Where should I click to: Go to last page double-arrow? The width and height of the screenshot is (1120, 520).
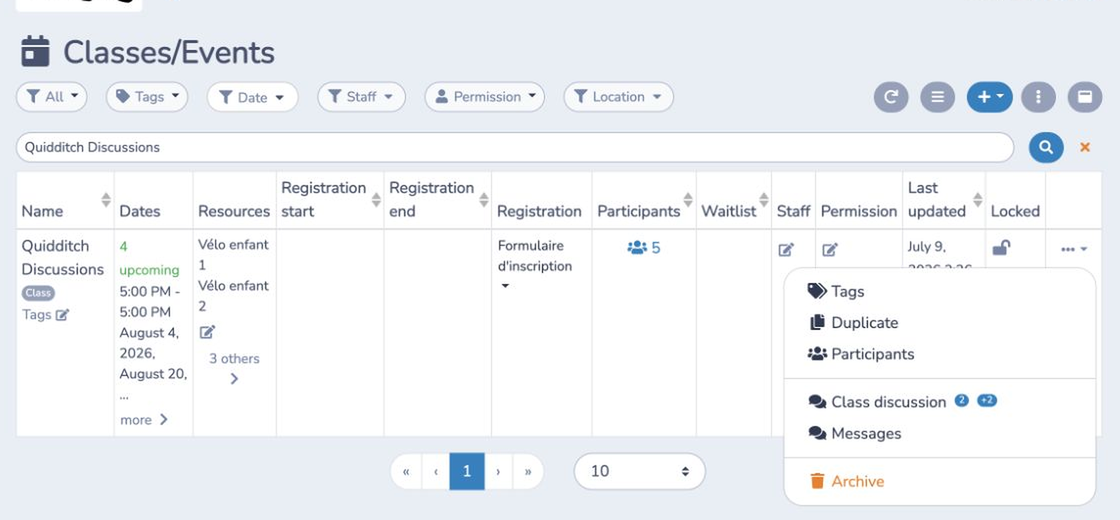(528, 471)
